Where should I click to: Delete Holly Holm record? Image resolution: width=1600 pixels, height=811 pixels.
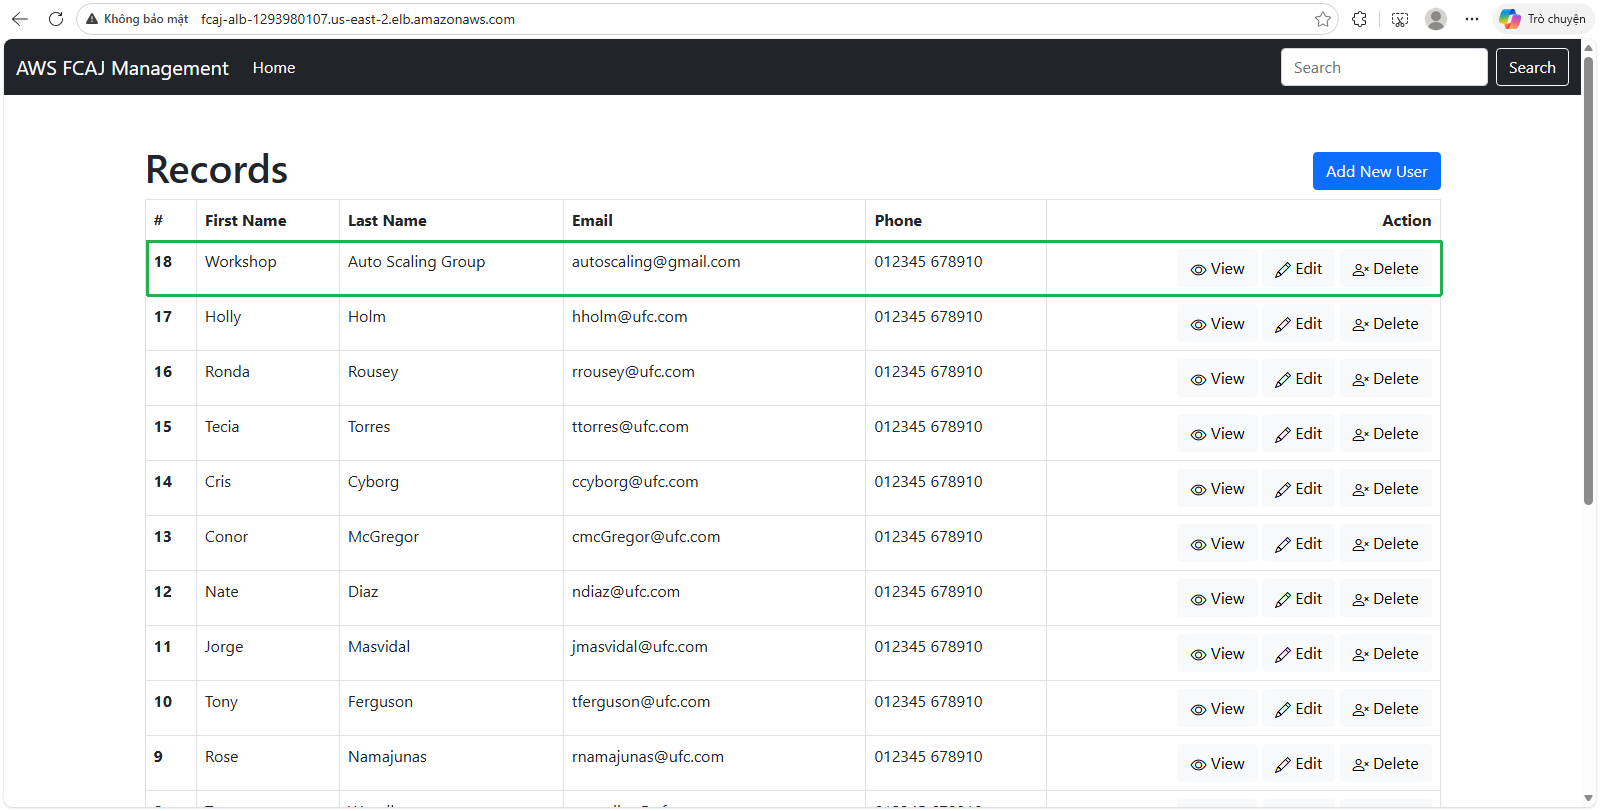click(x=1385, y=324)
